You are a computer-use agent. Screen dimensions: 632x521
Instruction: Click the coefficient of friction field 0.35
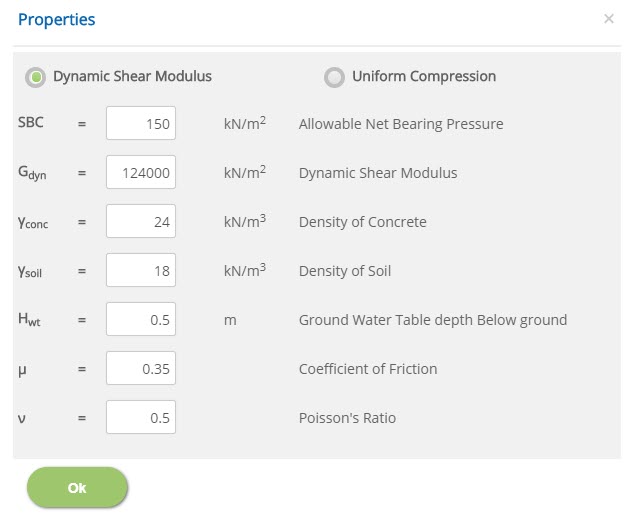tap(141, 368)
